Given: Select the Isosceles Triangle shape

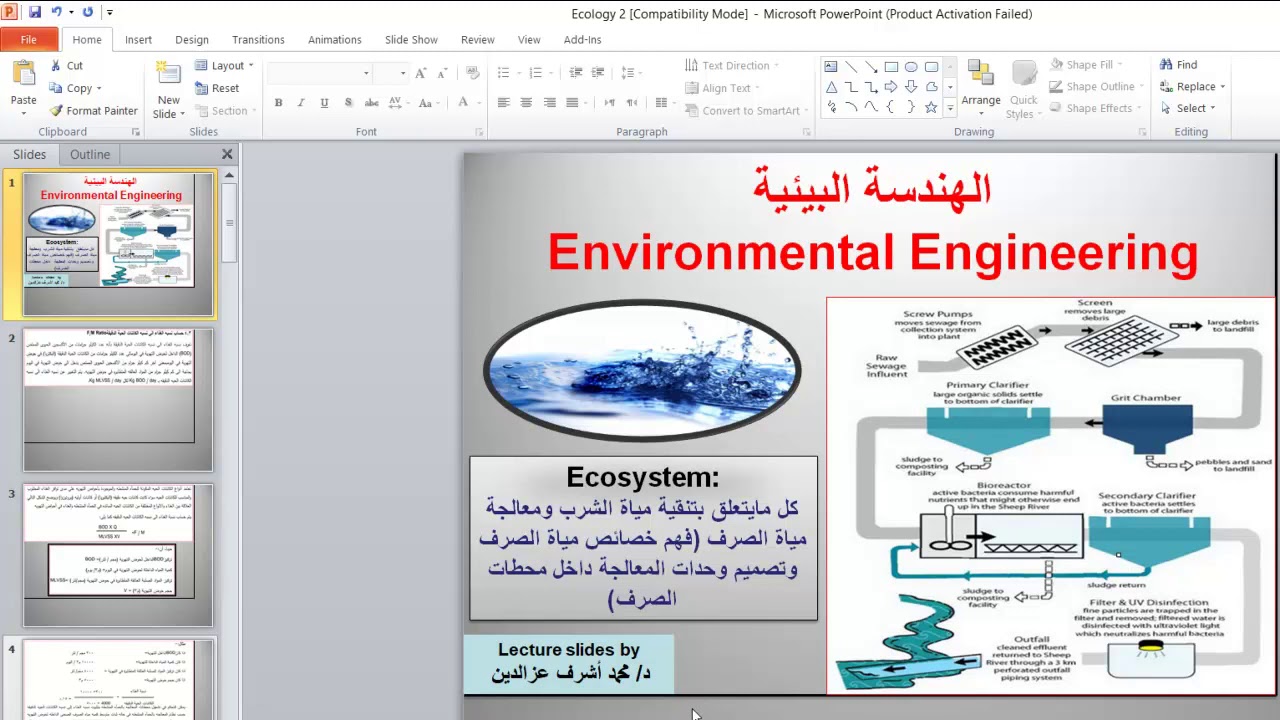Looking at the screenshot, I should [x=831, y=87].
